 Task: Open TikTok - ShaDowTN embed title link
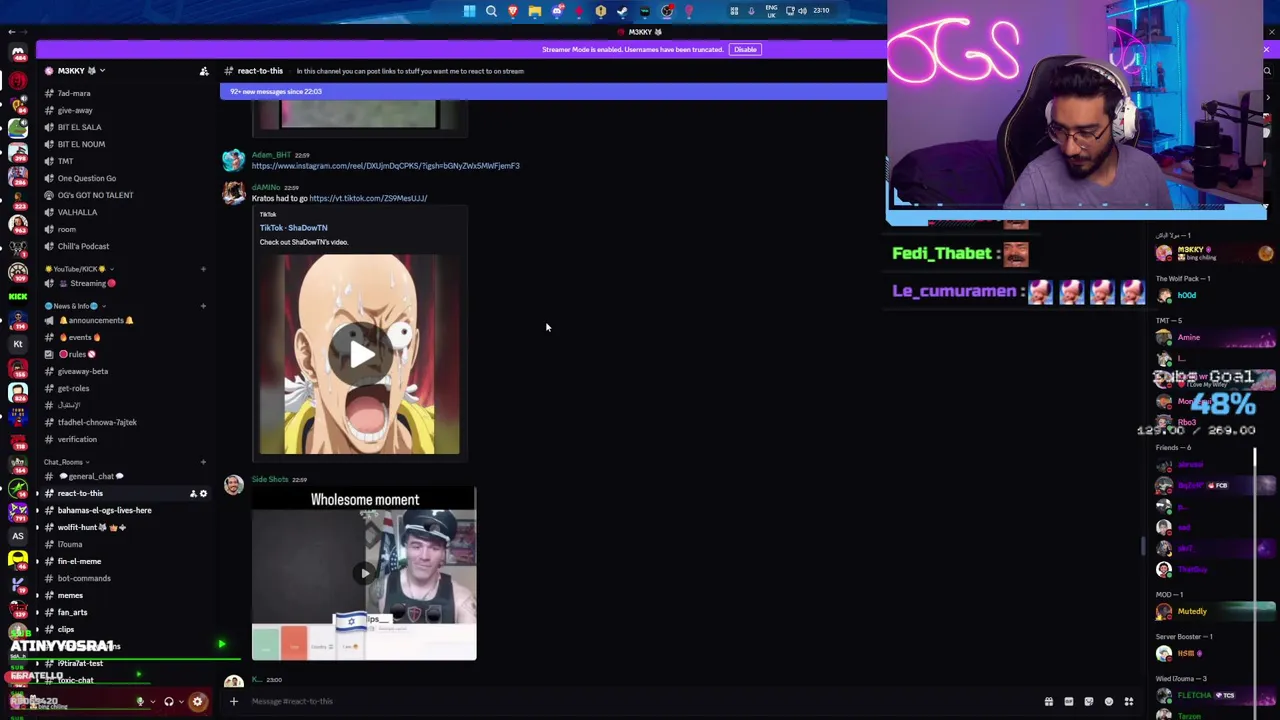point(293,228)
